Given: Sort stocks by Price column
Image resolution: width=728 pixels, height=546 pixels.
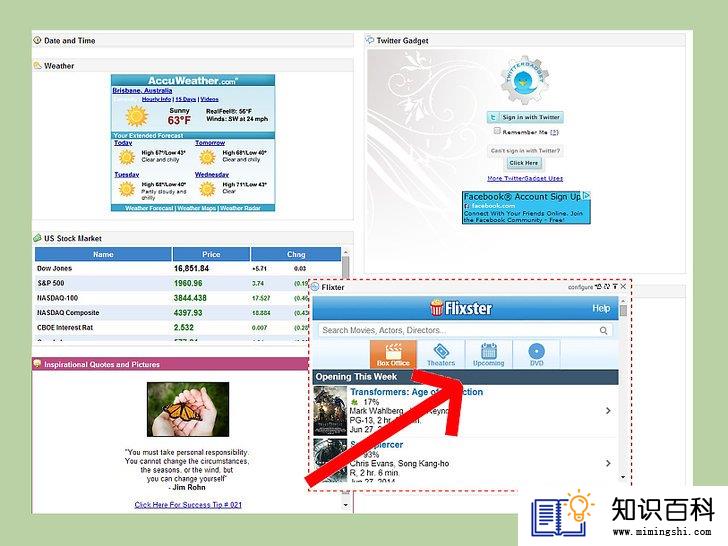Looking at the screenshot, I should pyautogui.click(x=211, y=254).
